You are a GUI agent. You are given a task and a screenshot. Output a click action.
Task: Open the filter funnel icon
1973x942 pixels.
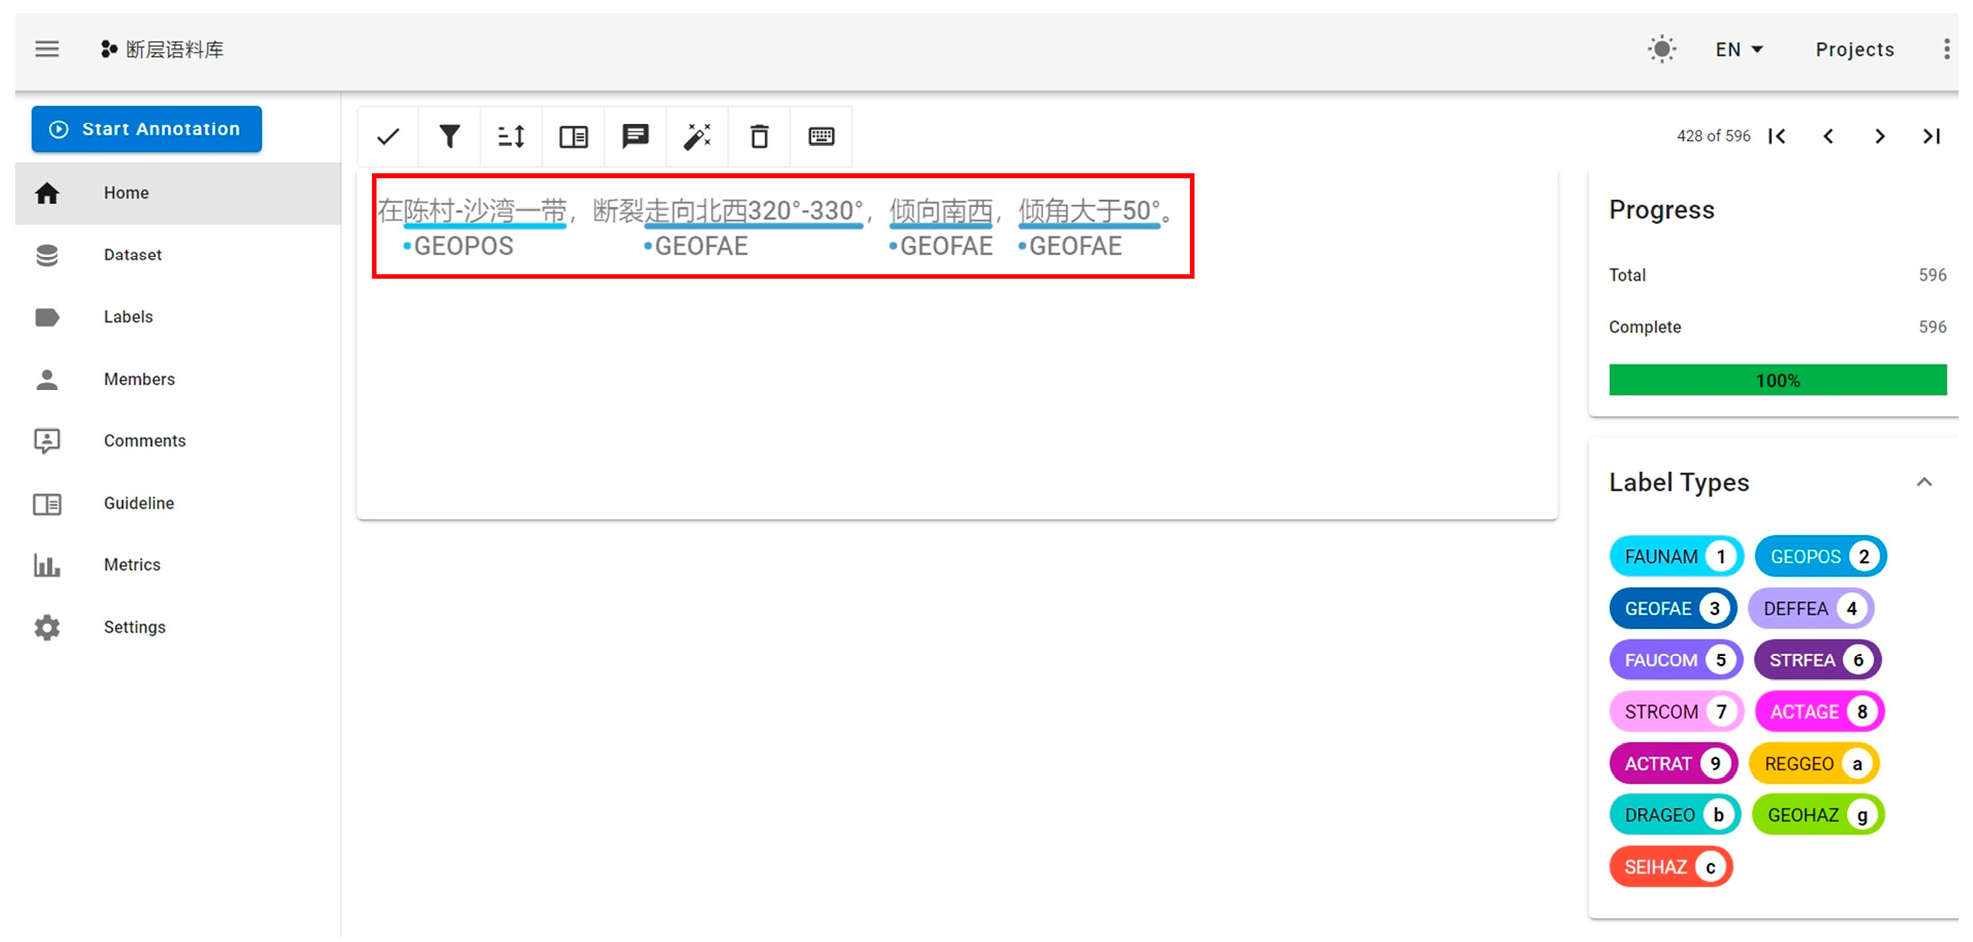pyautogui.click(x=450, y=136)
